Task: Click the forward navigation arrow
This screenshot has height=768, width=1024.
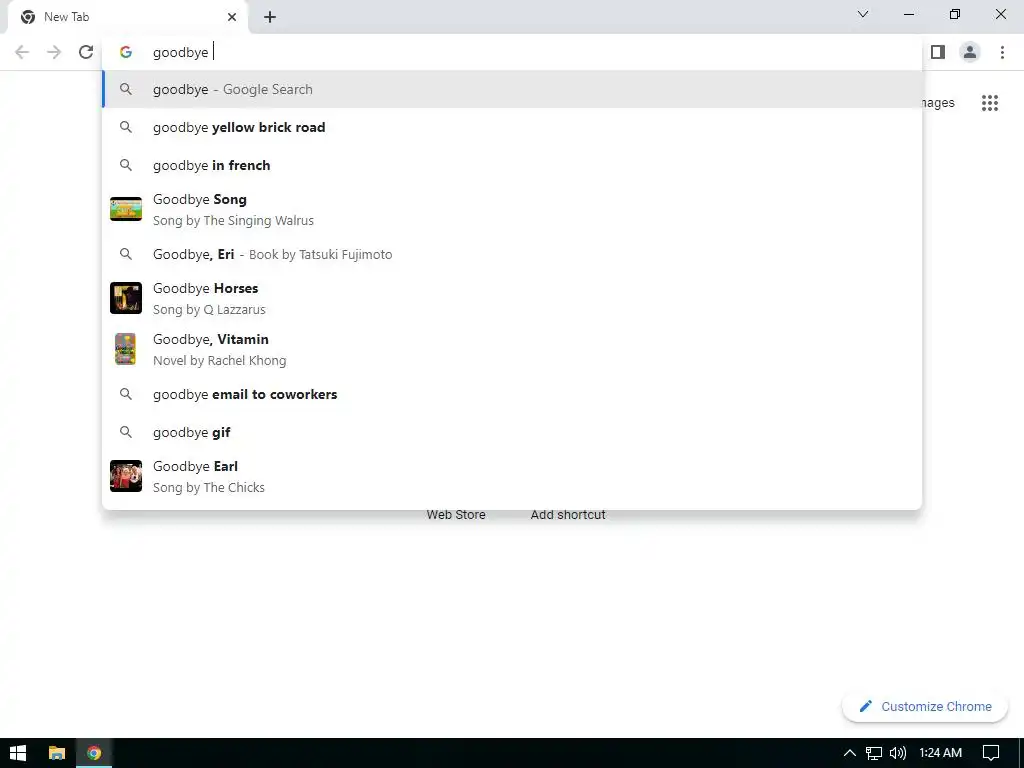Action: coord(54,52)
